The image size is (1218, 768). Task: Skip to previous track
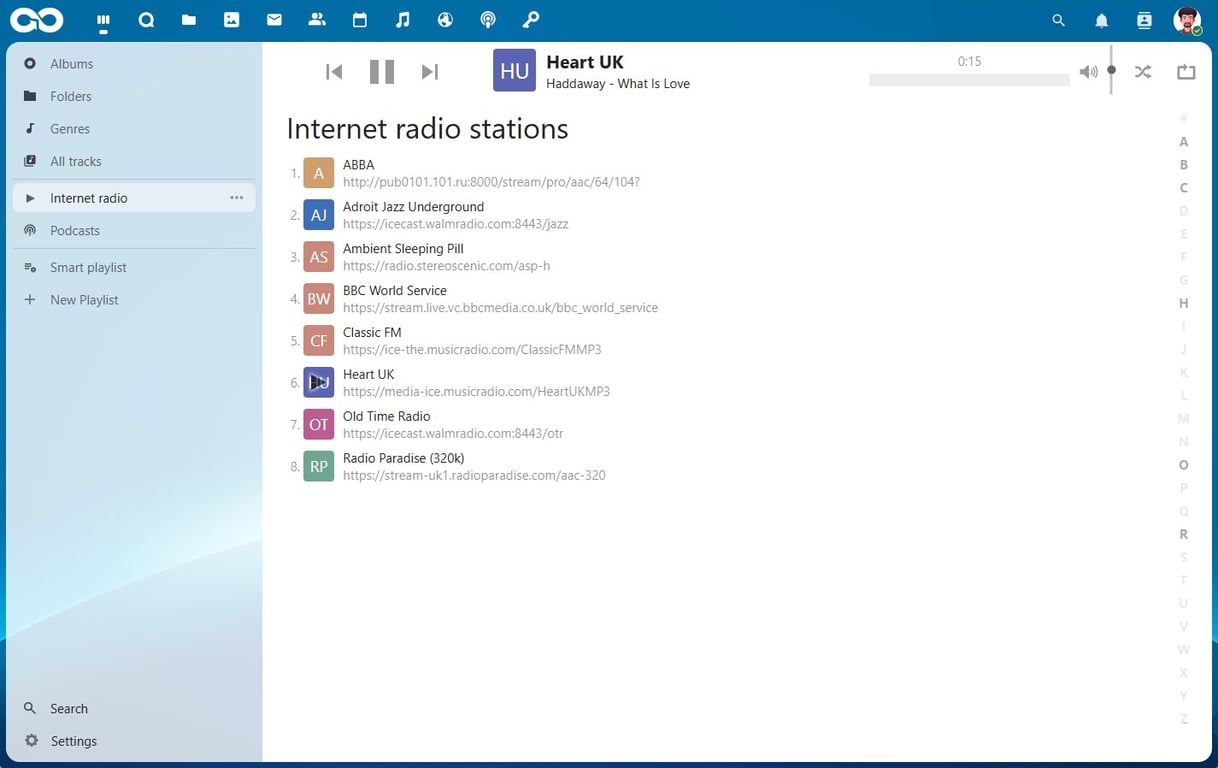coord(334,71)
